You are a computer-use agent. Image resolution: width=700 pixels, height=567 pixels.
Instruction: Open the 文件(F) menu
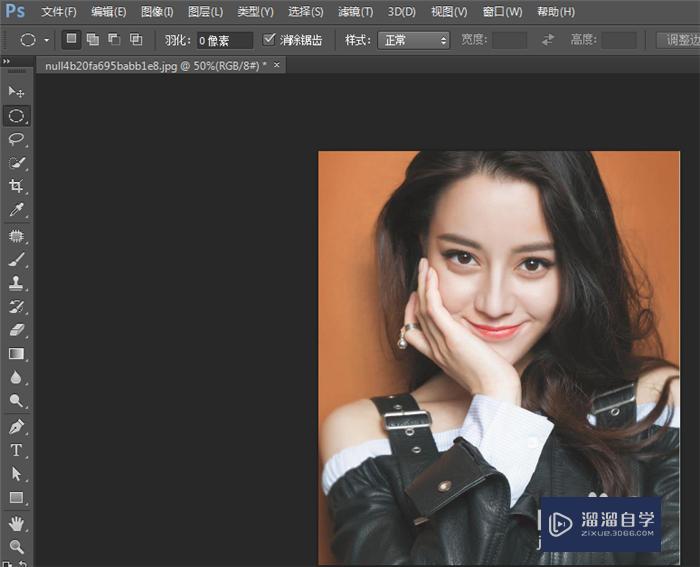tap(58, 12)
